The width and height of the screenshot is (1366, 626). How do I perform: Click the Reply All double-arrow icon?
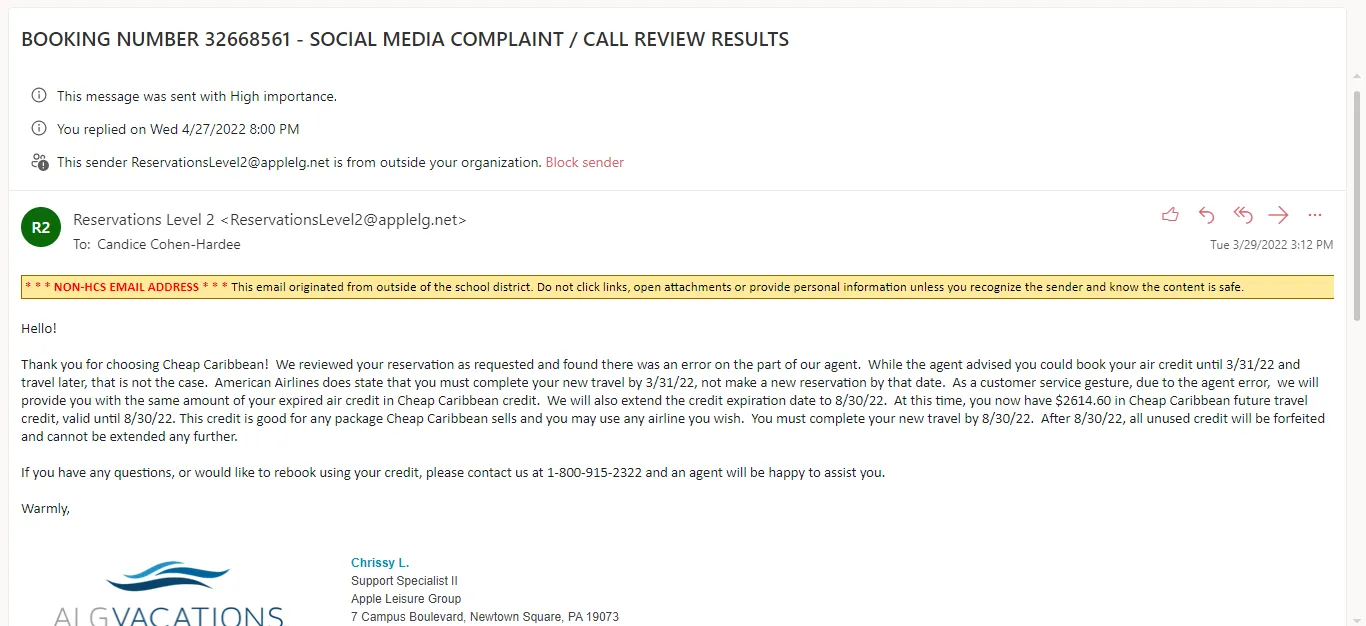(1242, 215)
